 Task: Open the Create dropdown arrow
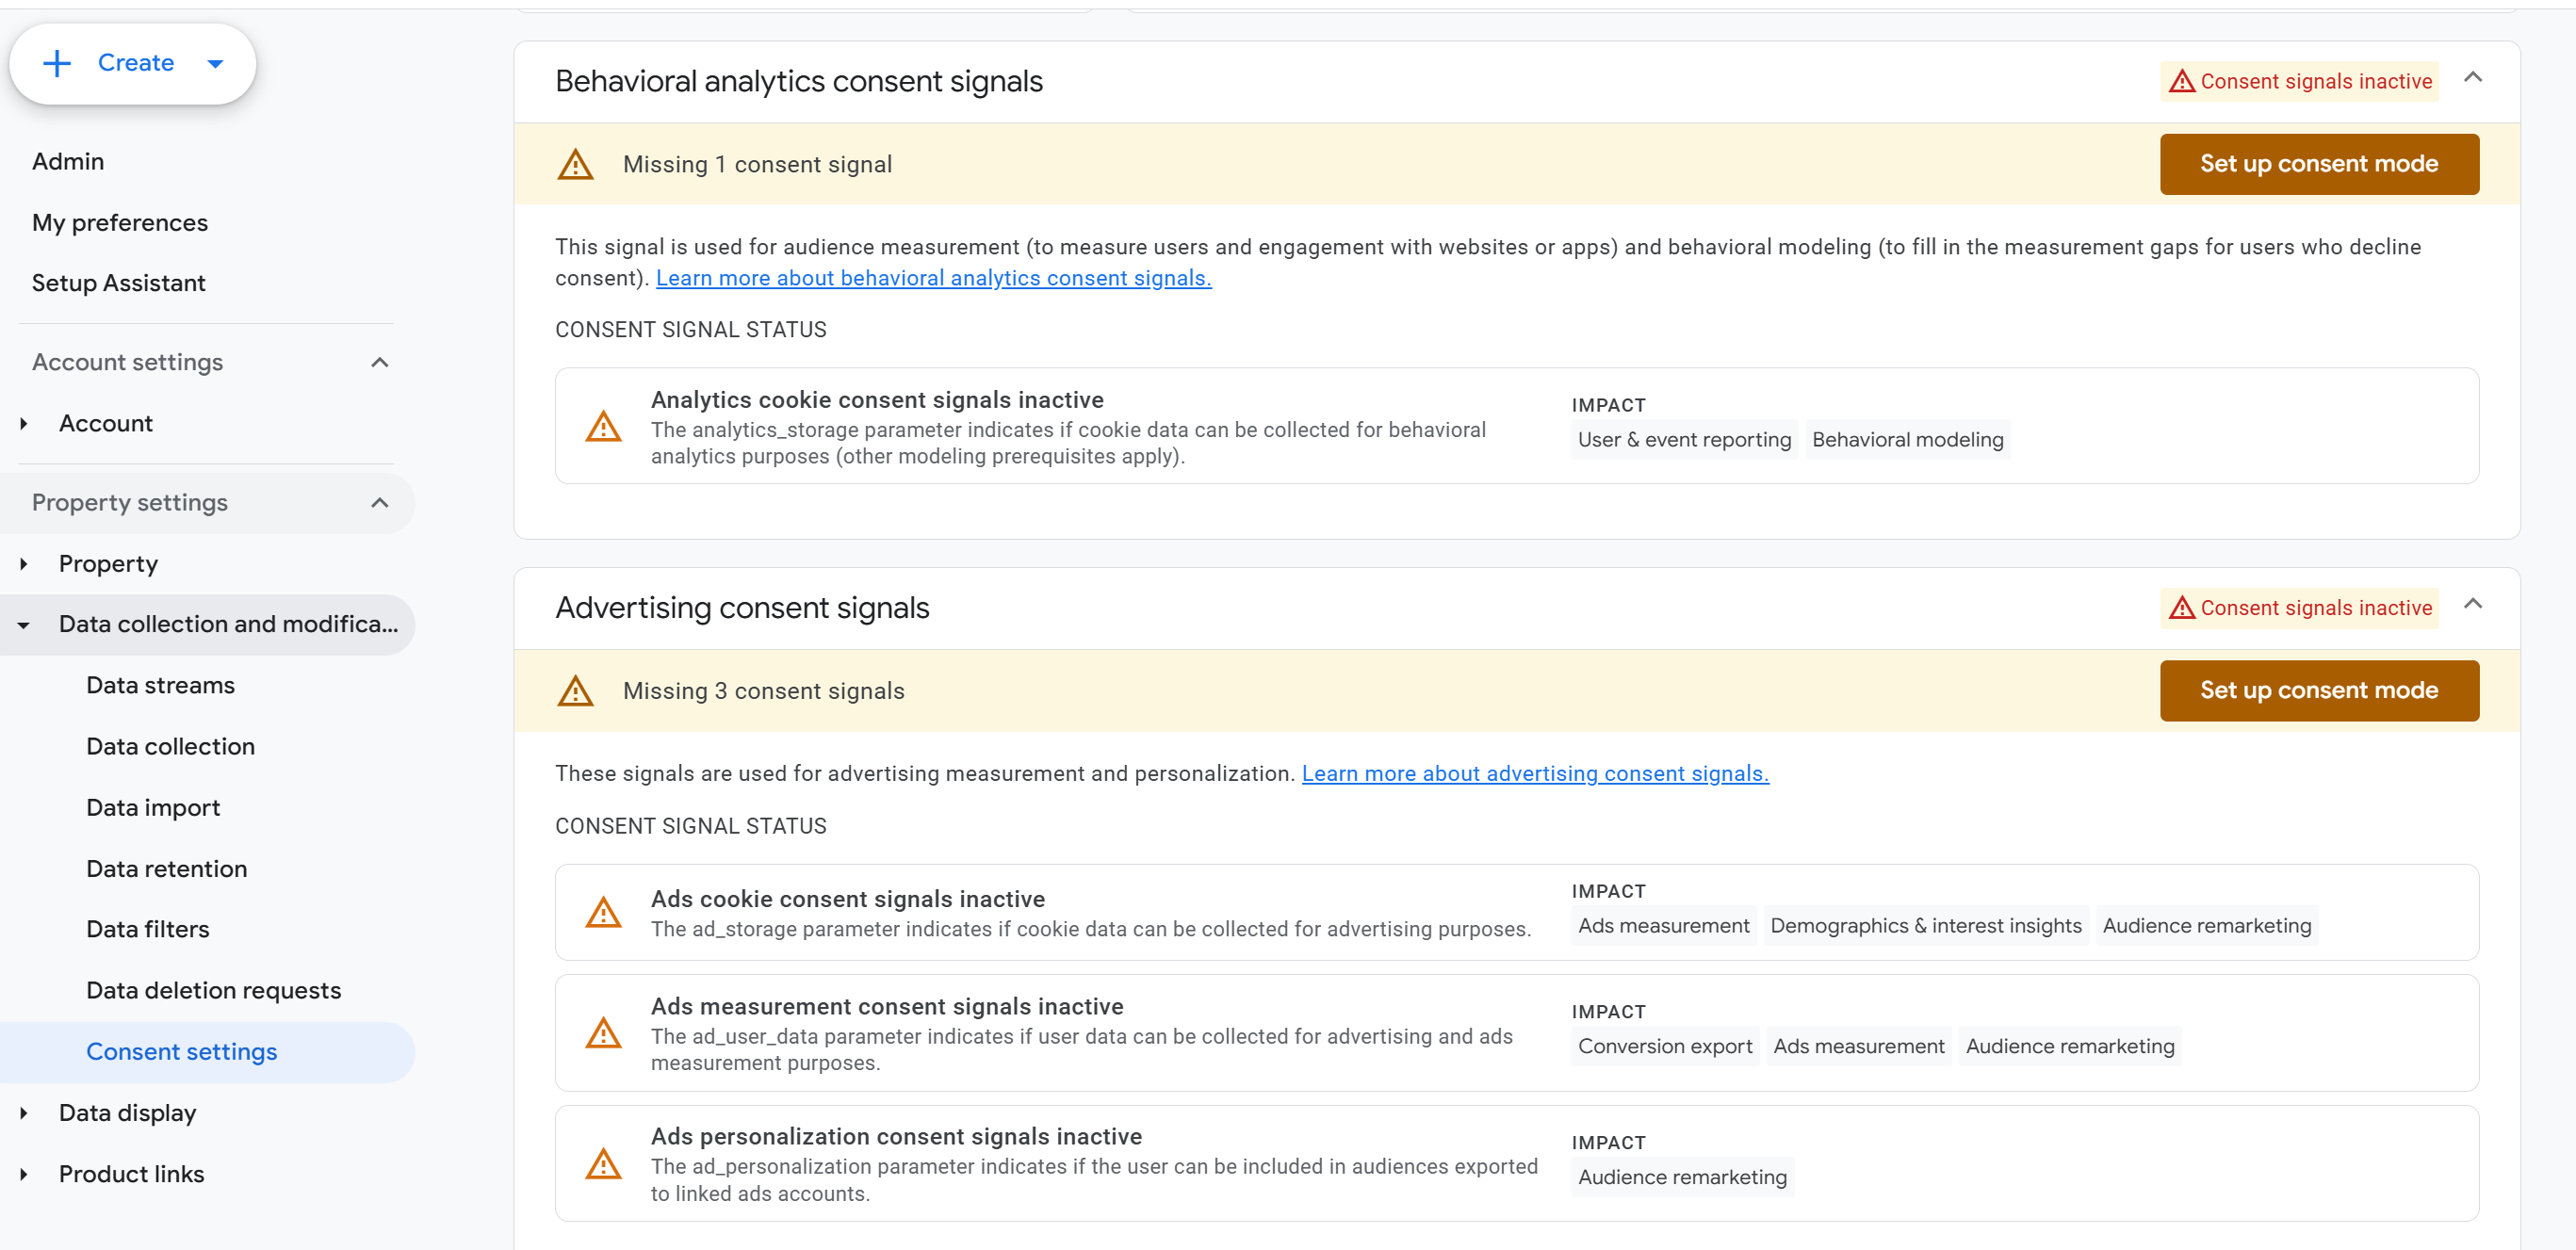215,64
